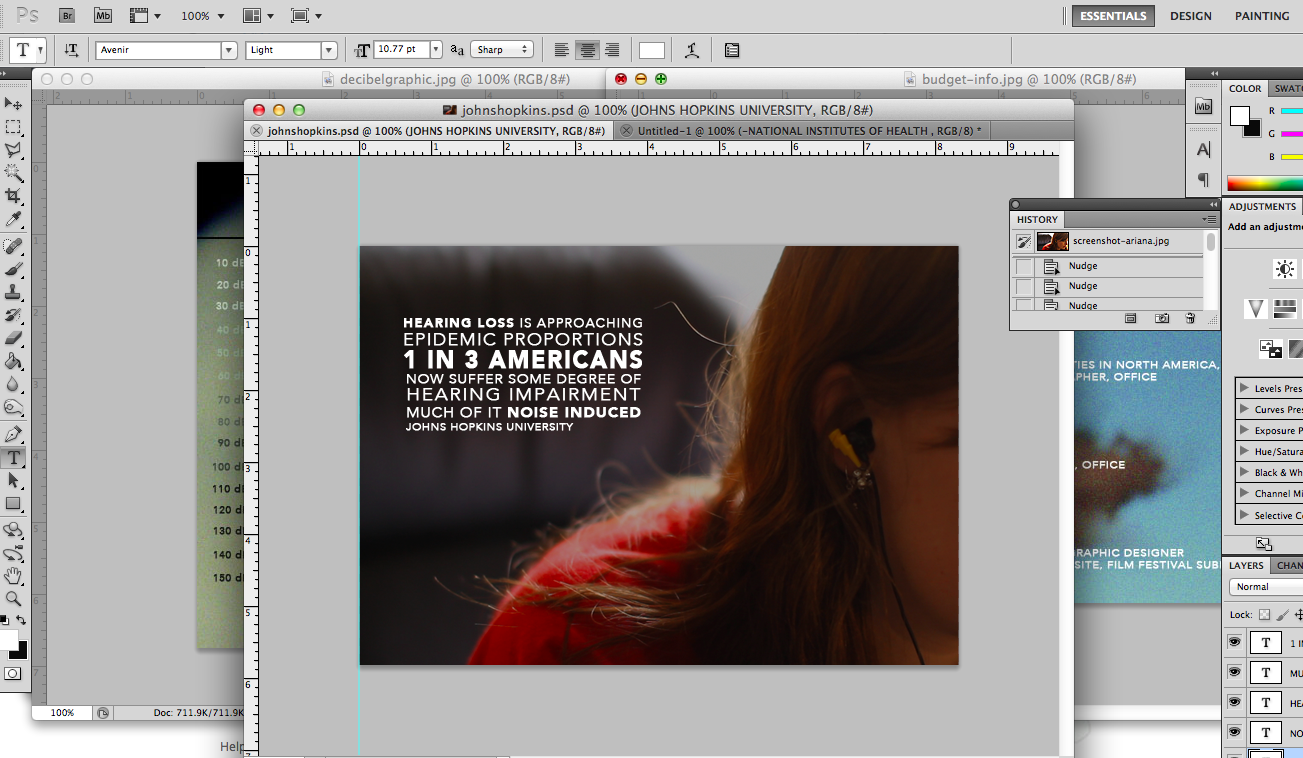Click the foreground color swatch in Color panel
Viewport: 1303px width, 758px height.
pyautogui.click(x=1240, y=114)
